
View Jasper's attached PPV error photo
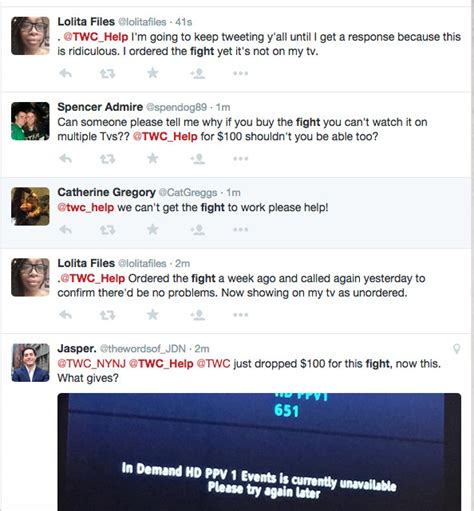coord(259,452)
